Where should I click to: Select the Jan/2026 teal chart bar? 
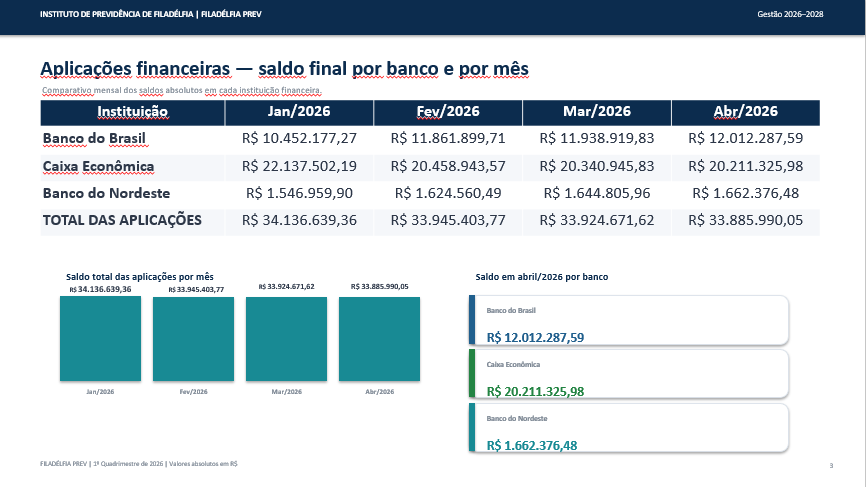coord(101,338)
